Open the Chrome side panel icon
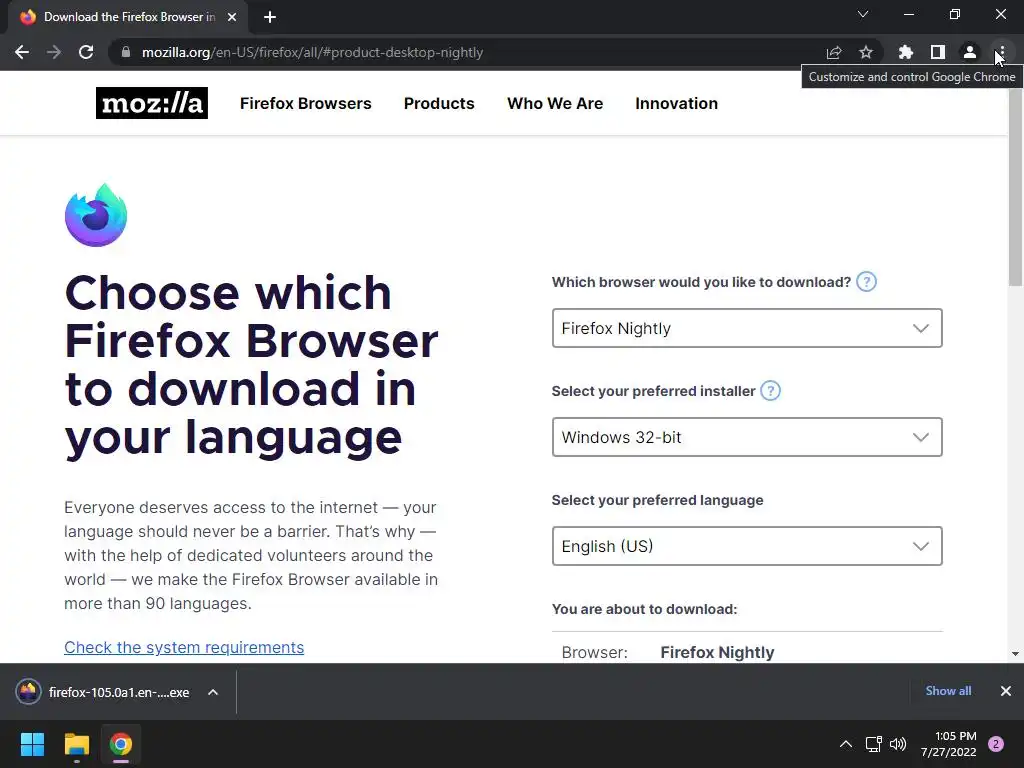Viewport: 1024px width, 768px height. (938, 52)
